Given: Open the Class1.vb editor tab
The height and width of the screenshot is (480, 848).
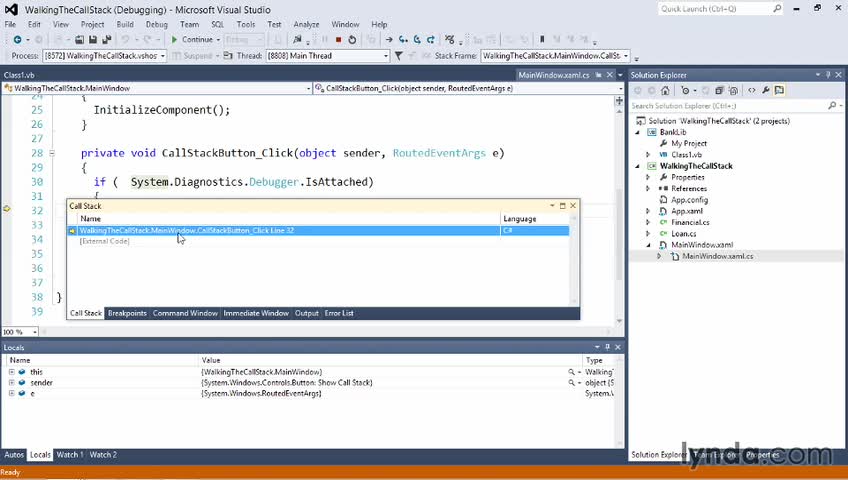Looking at the screenshot, I should [19, 75].
